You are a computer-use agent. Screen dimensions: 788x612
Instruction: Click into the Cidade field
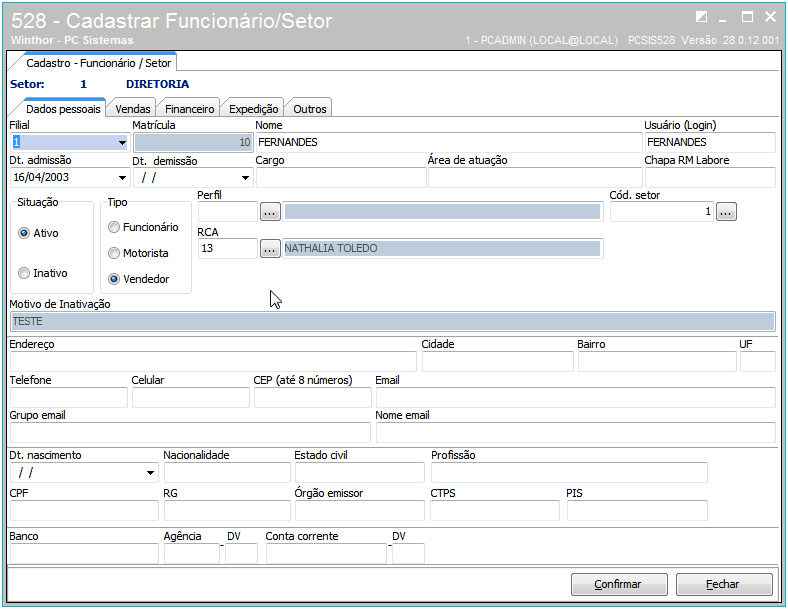click(x=498, y=362)
